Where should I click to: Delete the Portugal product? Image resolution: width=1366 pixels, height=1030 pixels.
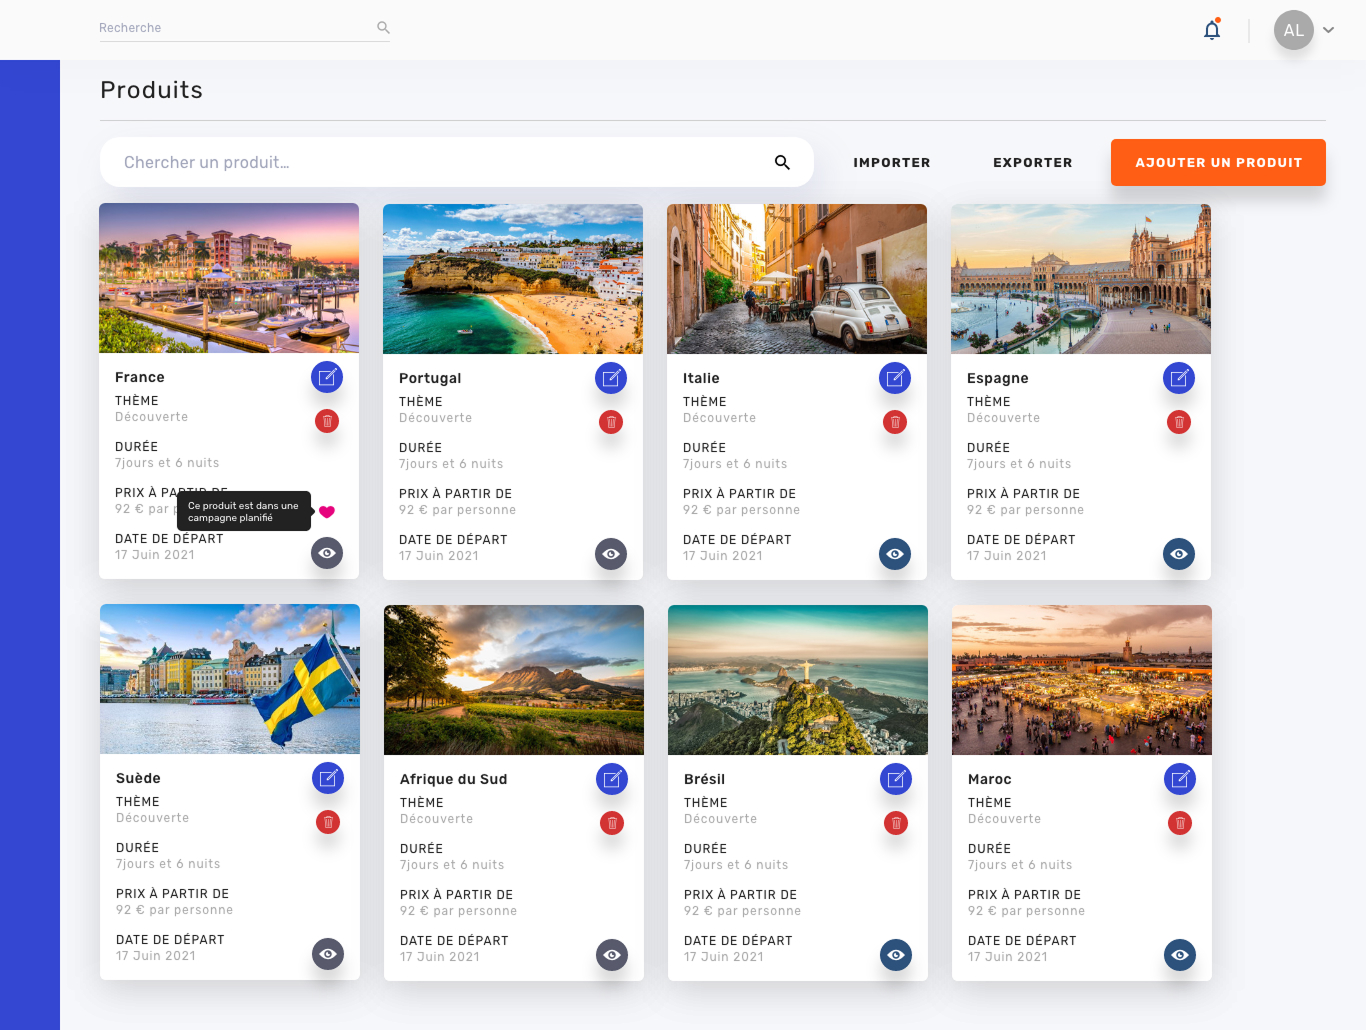pos(611,422)
